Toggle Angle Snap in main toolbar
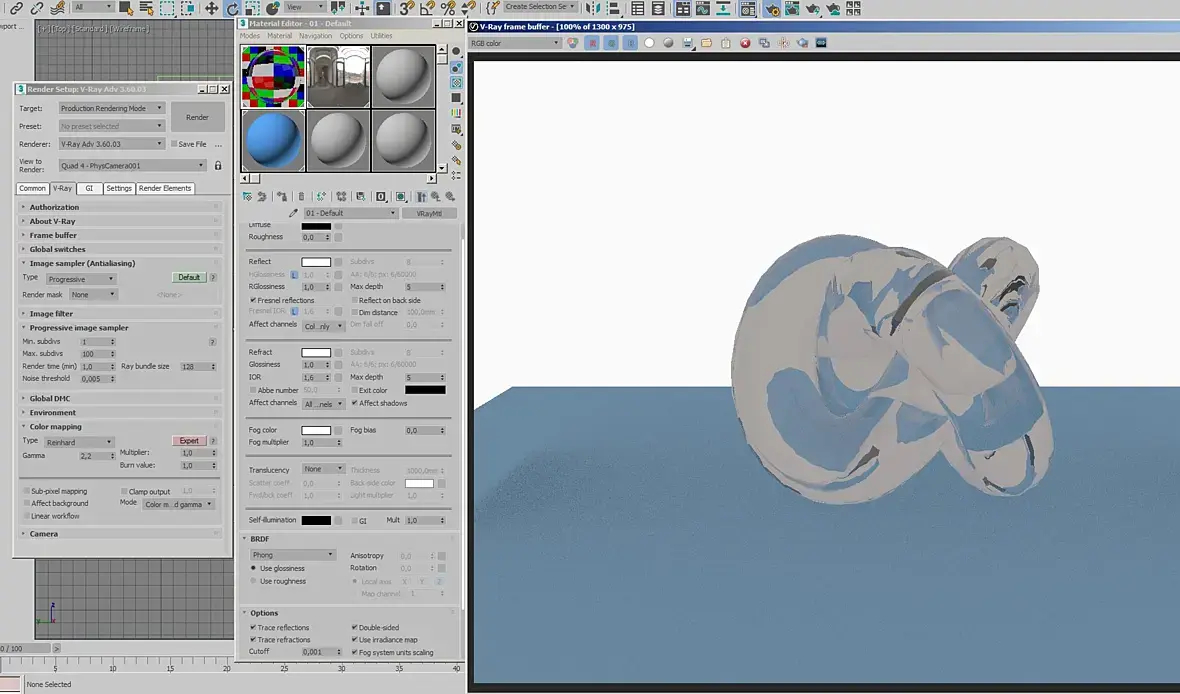The width and height of the screenshot is (1180, 694). pyautogui.click(x=427, y=8)
